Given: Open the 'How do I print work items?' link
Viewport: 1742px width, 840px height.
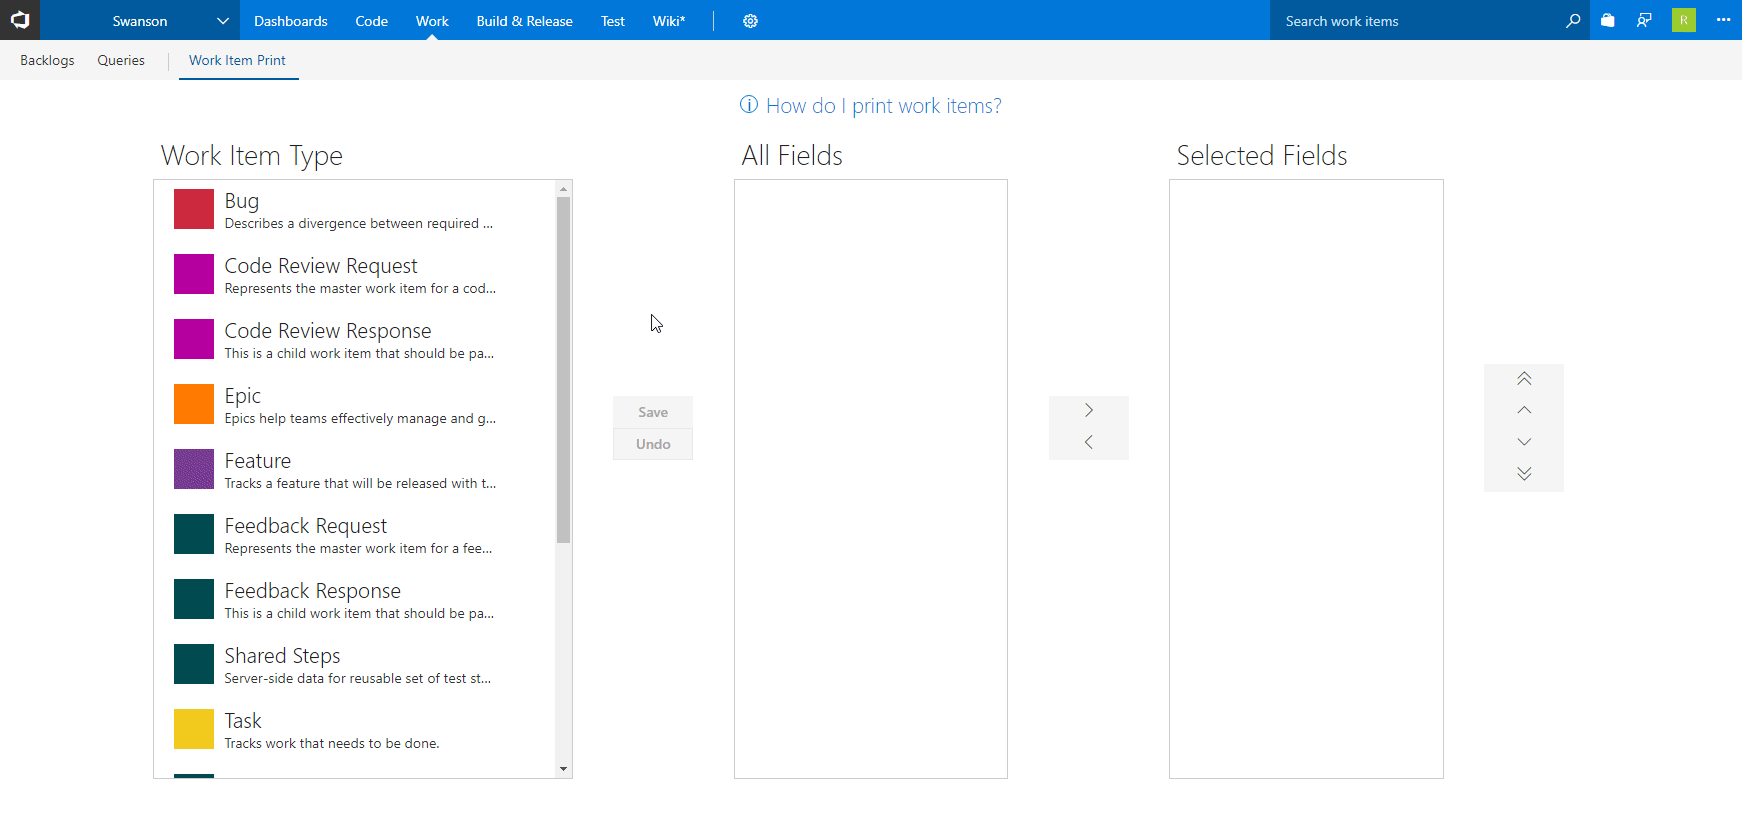Looking at the screenshot, I should pyautogui.click(x=883, y=106).
